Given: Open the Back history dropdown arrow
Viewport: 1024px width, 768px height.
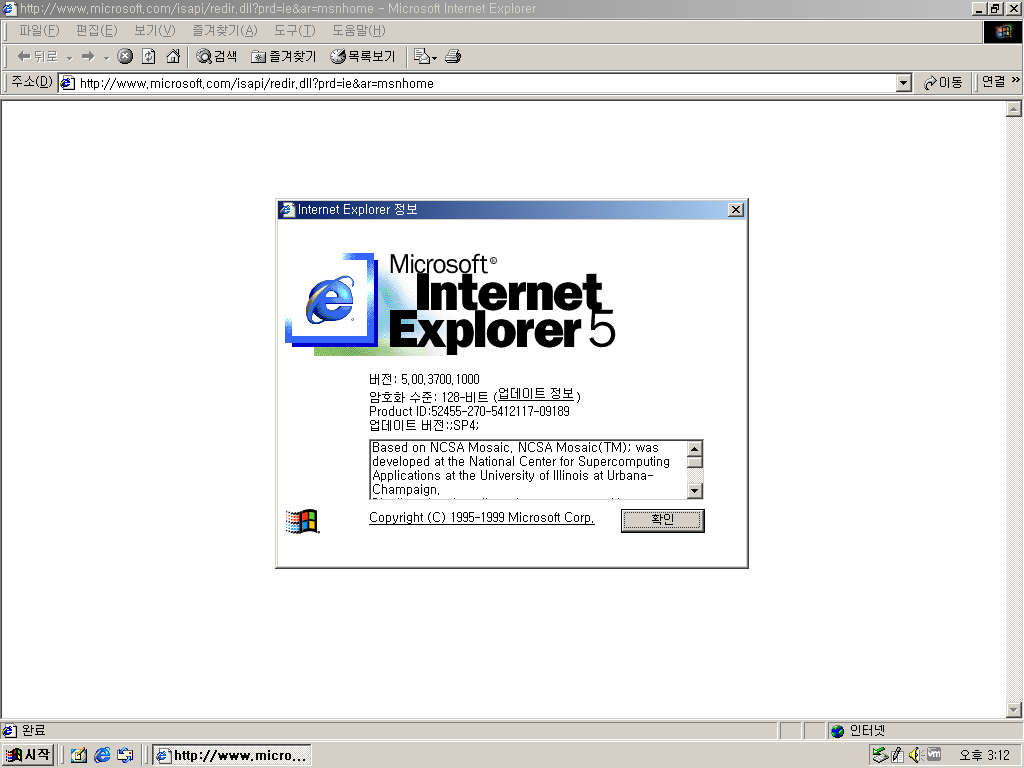Looking at the screenshot, I should pyautogui.click(x=69, y=57).
